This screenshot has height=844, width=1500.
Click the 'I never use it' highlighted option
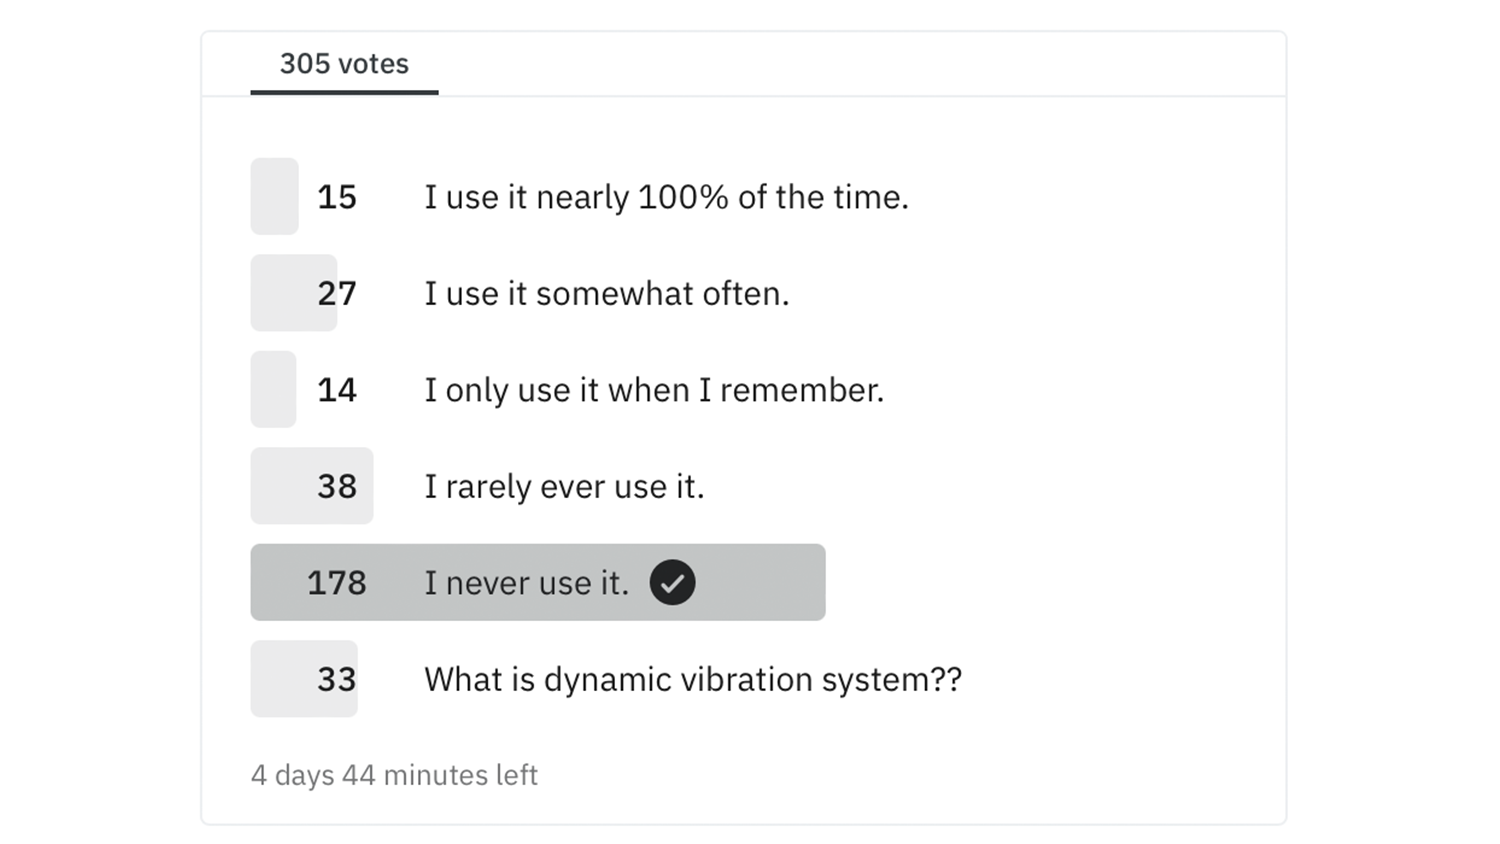point(526,582)
